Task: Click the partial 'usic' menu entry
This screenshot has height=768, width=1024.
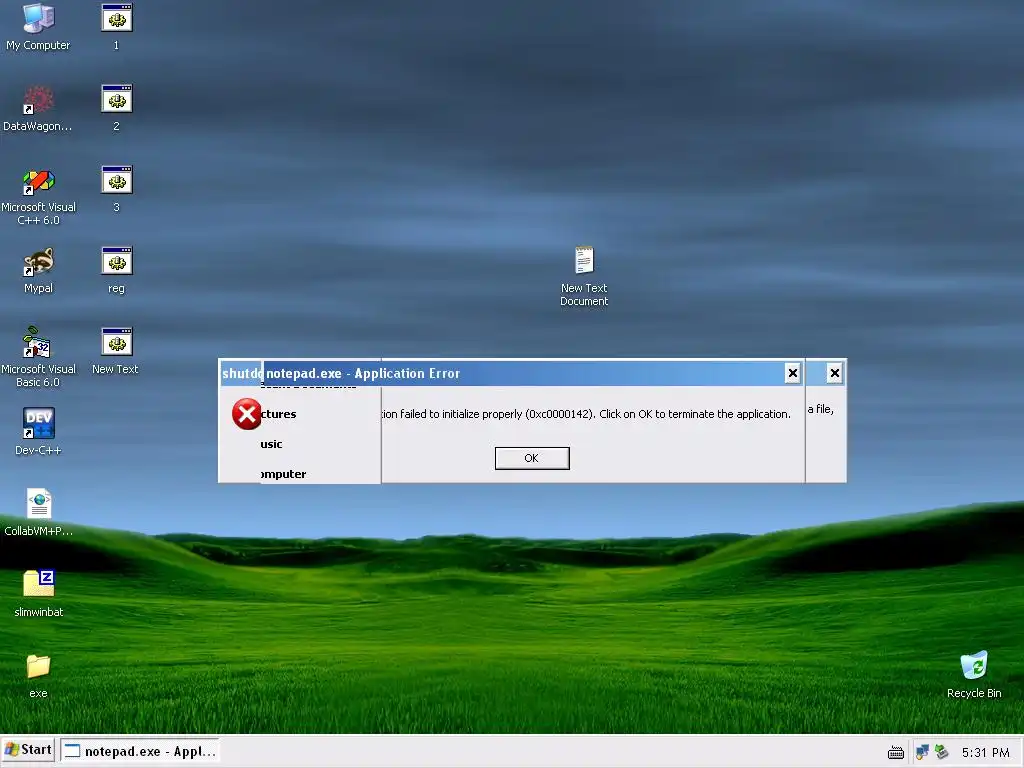Action: click(x=272, y=444)
